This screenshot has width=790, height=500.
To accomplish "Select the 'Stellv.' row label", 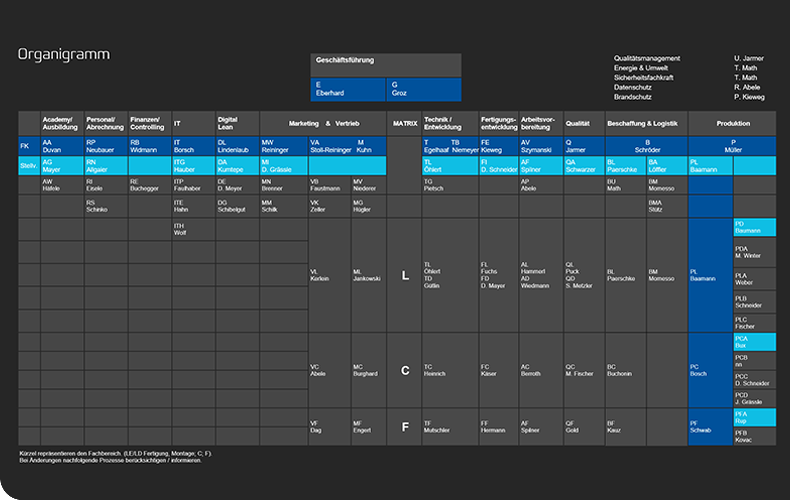I will [x=29, y=165].
